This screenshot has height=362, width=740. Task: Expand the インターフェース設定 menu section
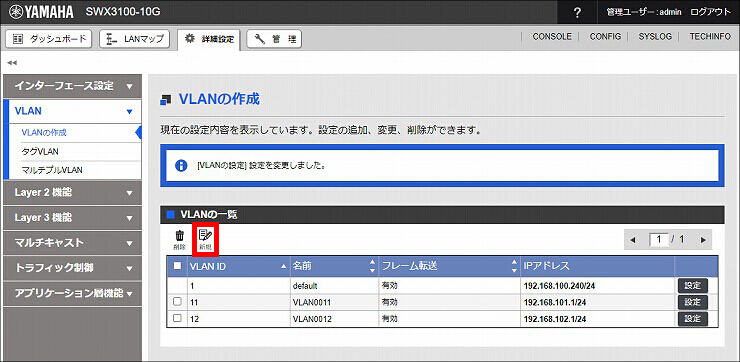[72, 86]
